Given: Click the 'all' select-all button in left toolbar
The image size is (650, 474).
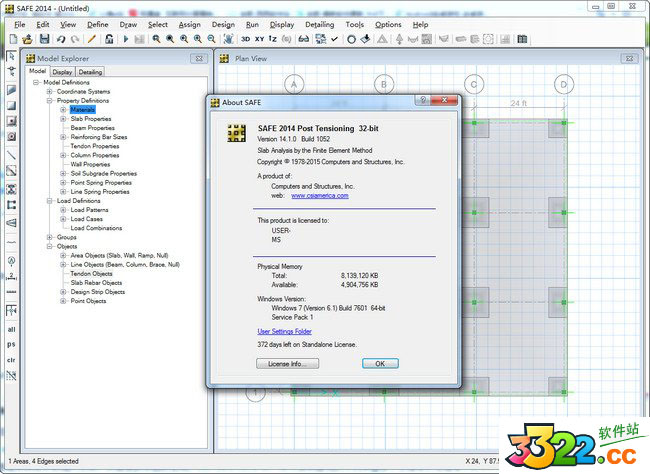Looking at the screenshot, I should (x=11, y=329).
